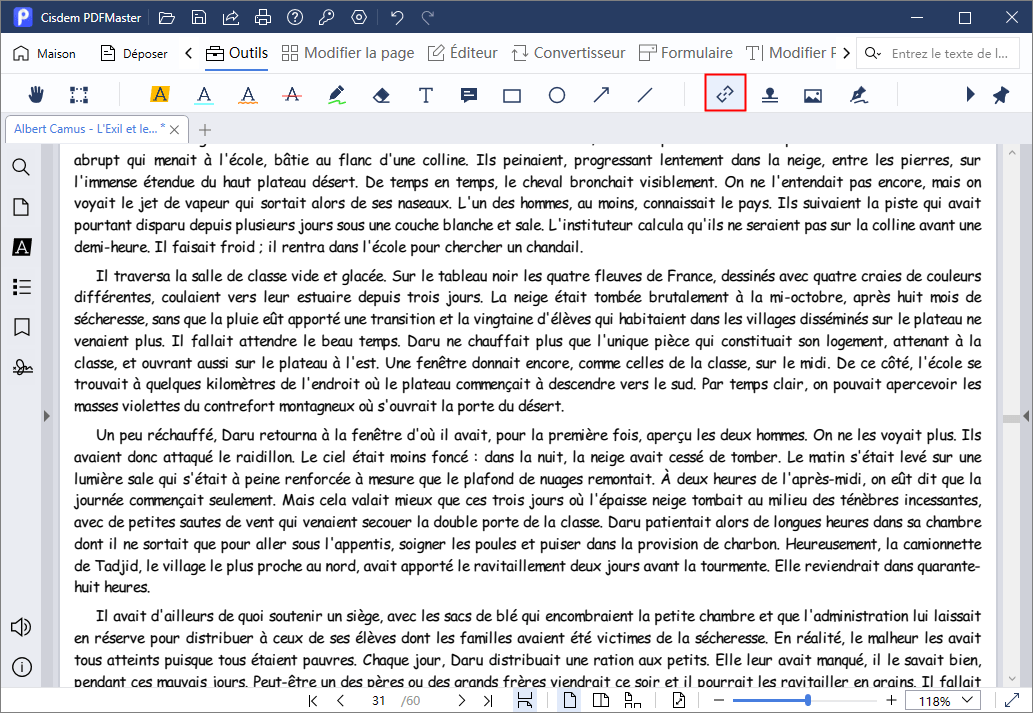The width and height of the screenshot is (1033, 713).
Task: Go to the previous page
Action: (x=341, y=700)
